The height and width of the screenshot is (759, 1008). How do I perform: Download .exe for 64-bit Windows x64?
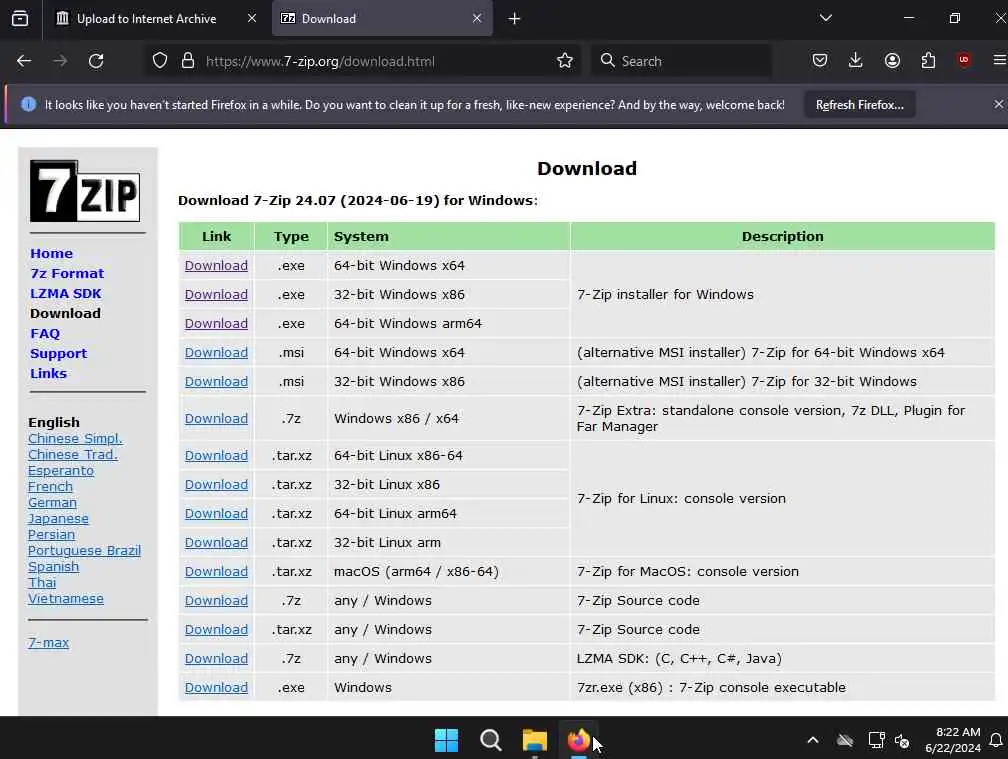tap(216, 265)
